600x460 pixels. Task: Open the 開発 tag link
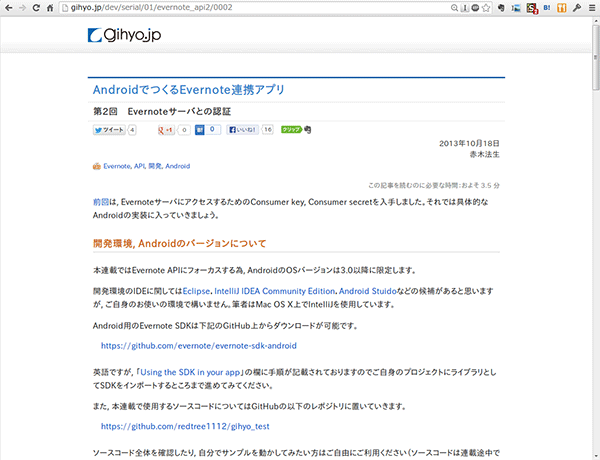(155, 166)
